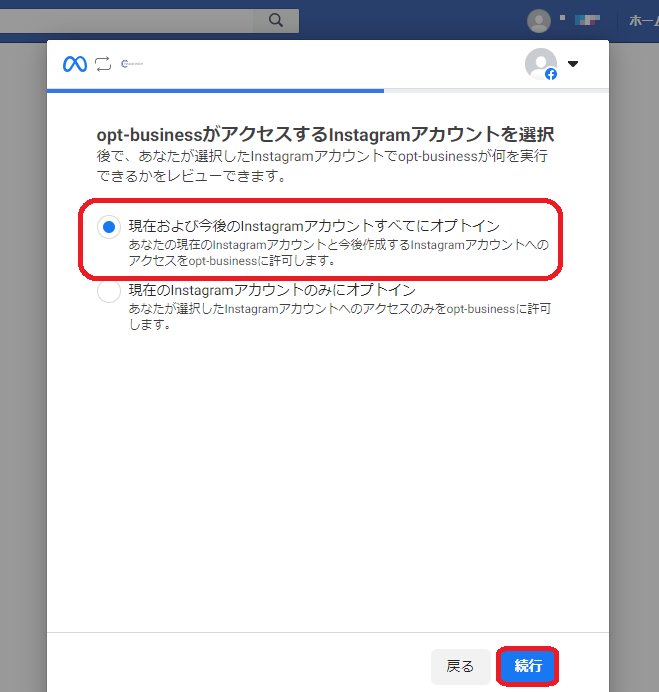The image size is (659, 692).
Task: Click the Facebook badge on the profile avatar
Action: pos(550,74)
